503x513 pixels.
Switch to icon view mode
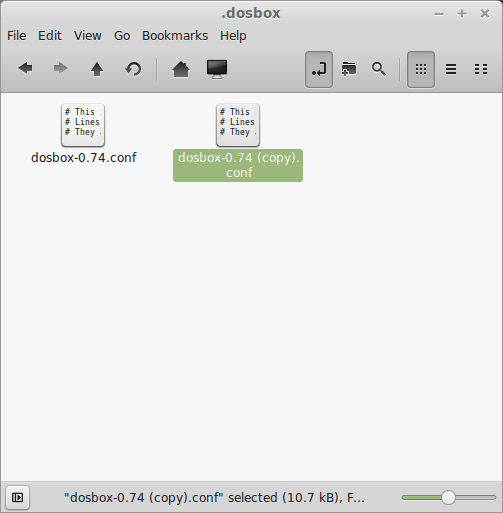click(421, 69)
